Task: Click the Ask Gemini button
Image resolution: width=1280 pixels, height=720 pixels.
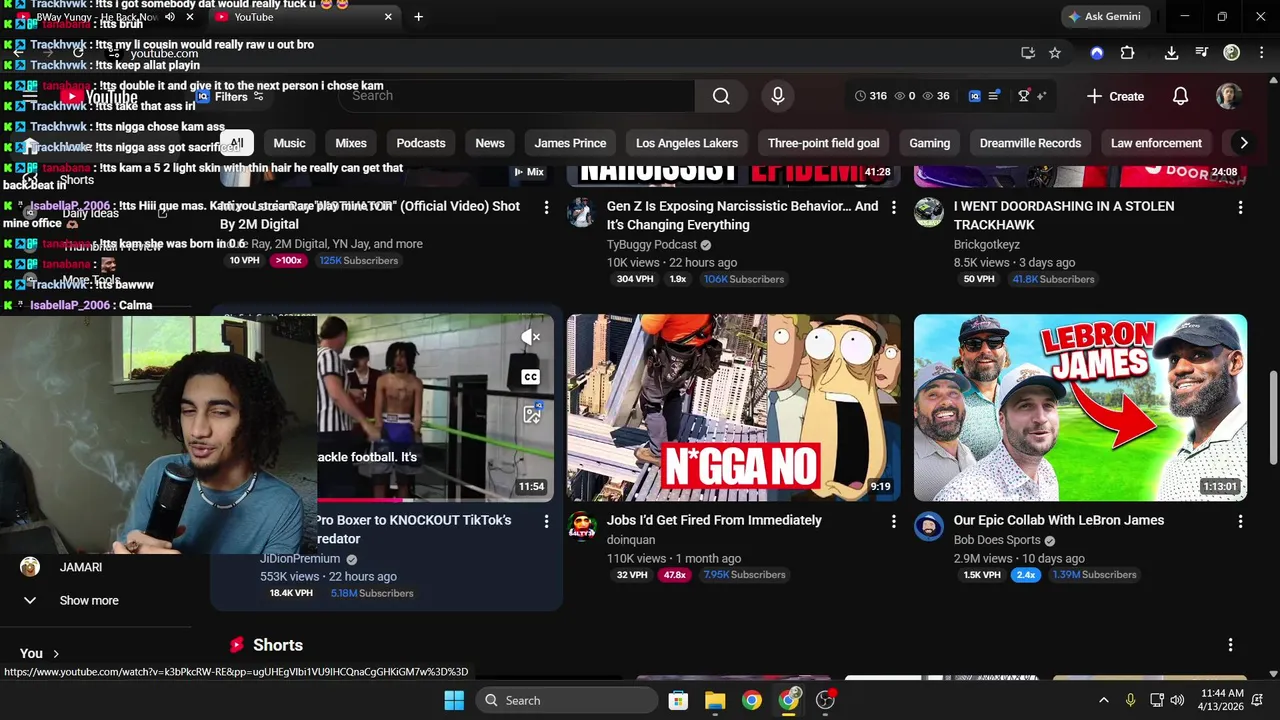Action: pos(1105,17)
